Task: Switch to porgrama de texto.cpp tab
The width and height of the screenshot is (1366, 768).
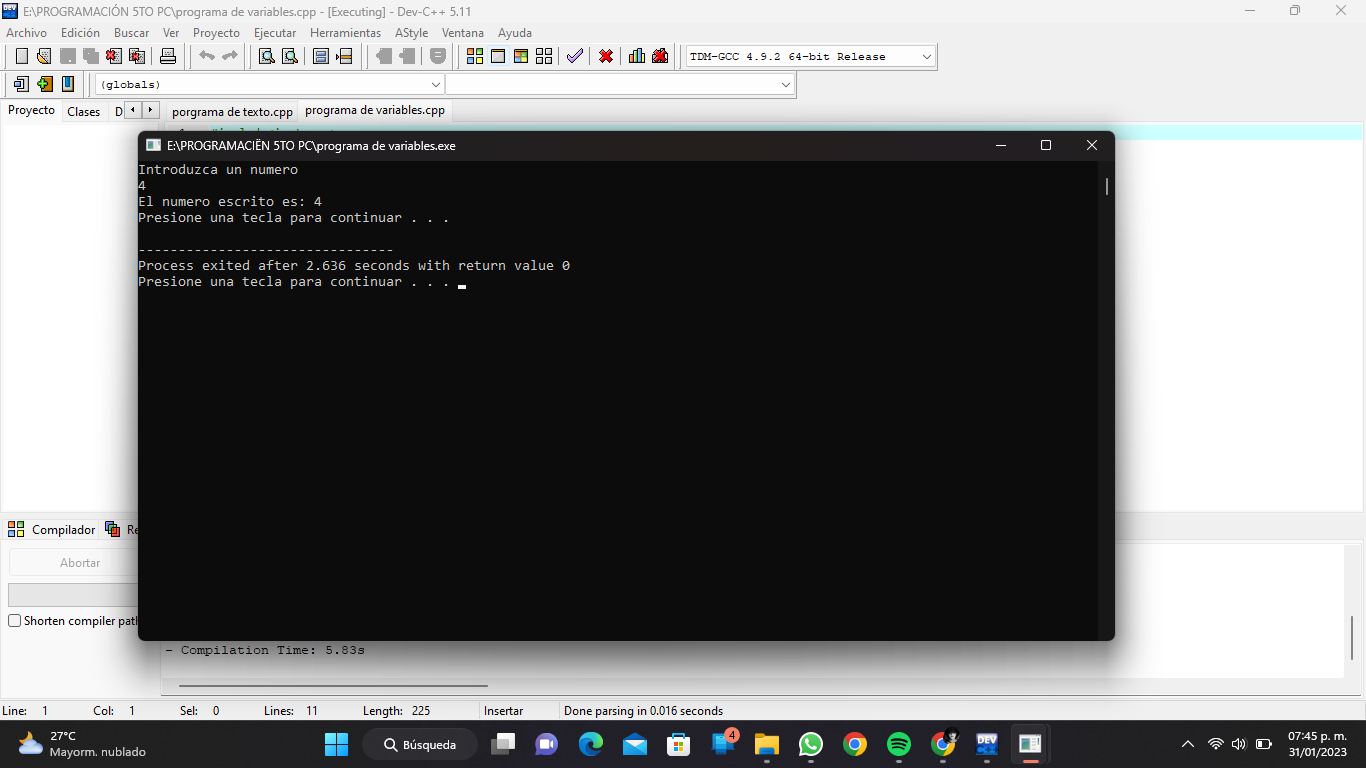Action: (x=232, y=112)
